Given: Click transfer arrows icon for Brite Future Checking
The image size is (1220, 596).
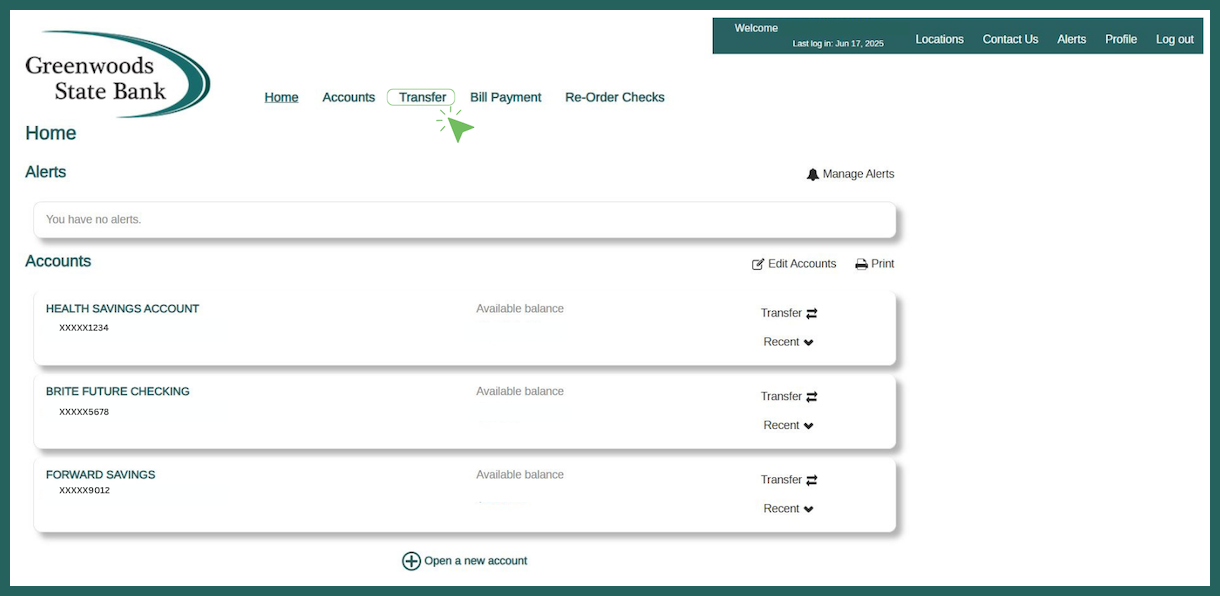Looking at the screenshot, I should pyautogui.click(x=812, y=397).
